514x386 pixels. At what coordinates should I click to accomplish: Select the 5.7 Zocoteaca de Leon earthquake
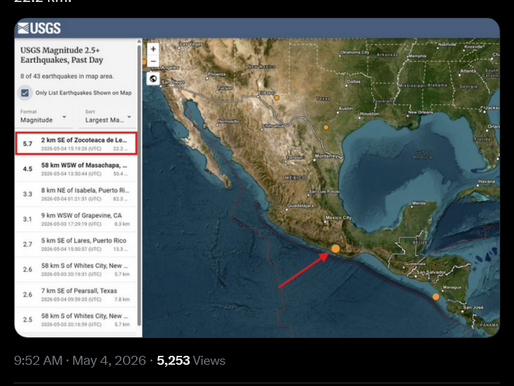pyautogui.click(x=76, y=144)
